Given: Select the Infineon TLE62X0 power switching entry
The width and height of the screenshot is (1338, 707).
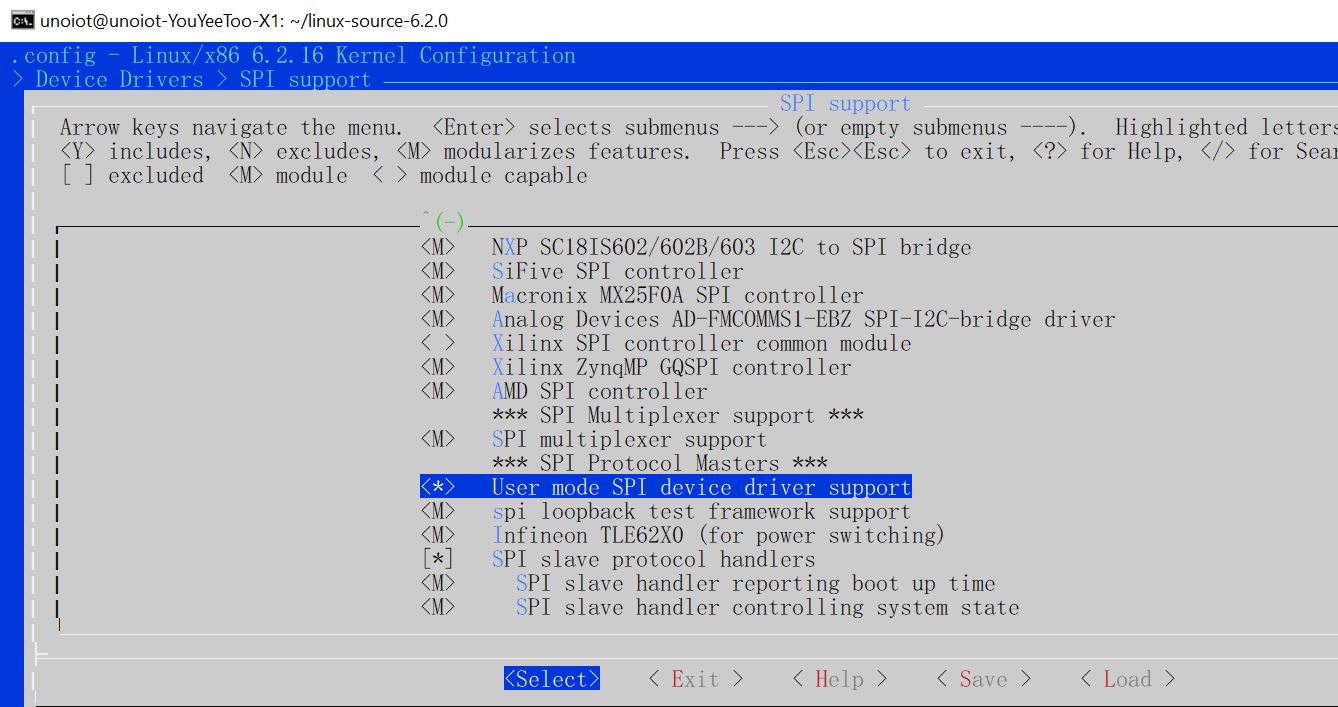Looking at the screenshot, I should pyautogui.click(x=718, y=535).
